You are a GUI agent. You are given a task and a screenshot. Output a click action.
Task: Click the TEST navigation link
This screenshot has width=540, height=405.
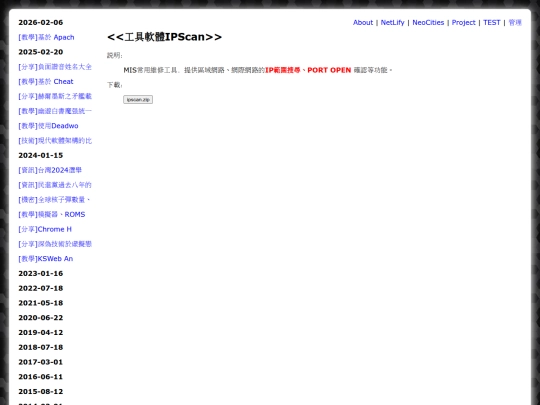(491, 22)
